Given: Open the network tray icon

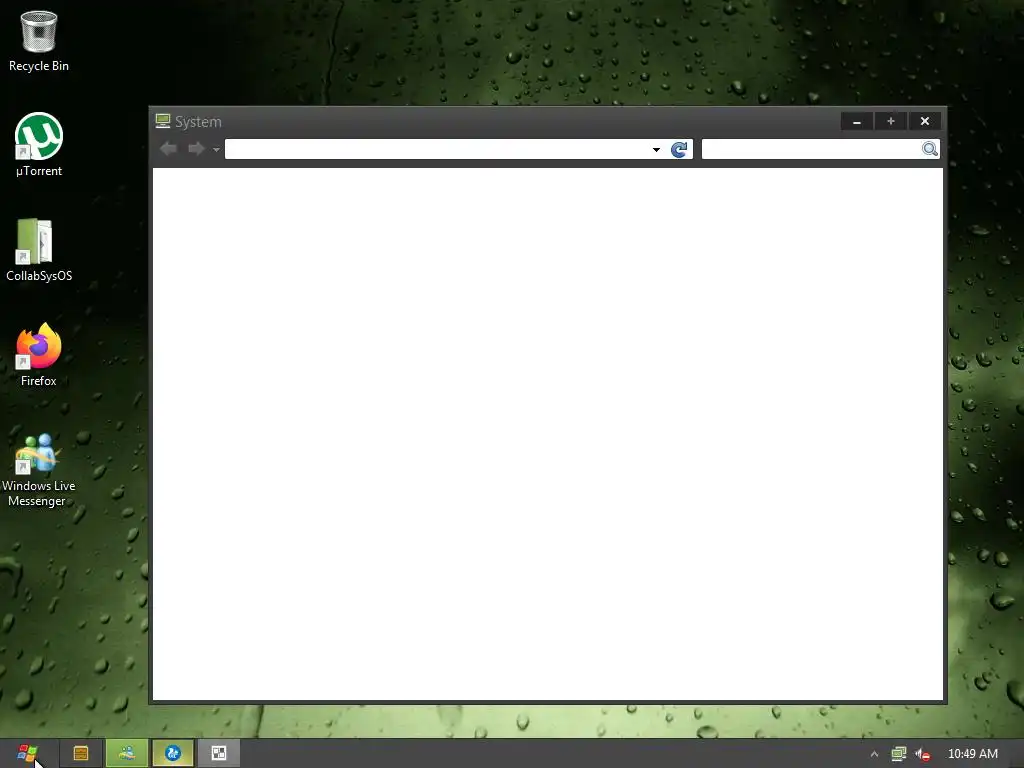Looking at the screenshot, I should pos(899,754).
